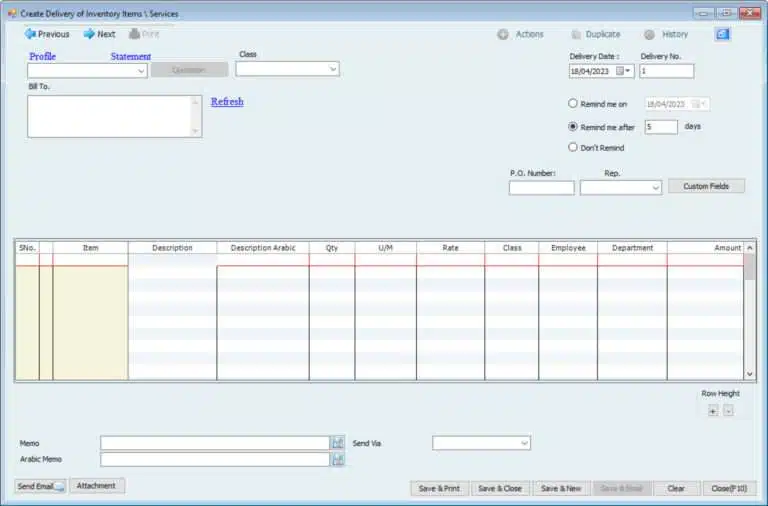The width and height of the screenshot is (768, 506).
Task: Open the Class dropdown list
Action: point(333,69)
